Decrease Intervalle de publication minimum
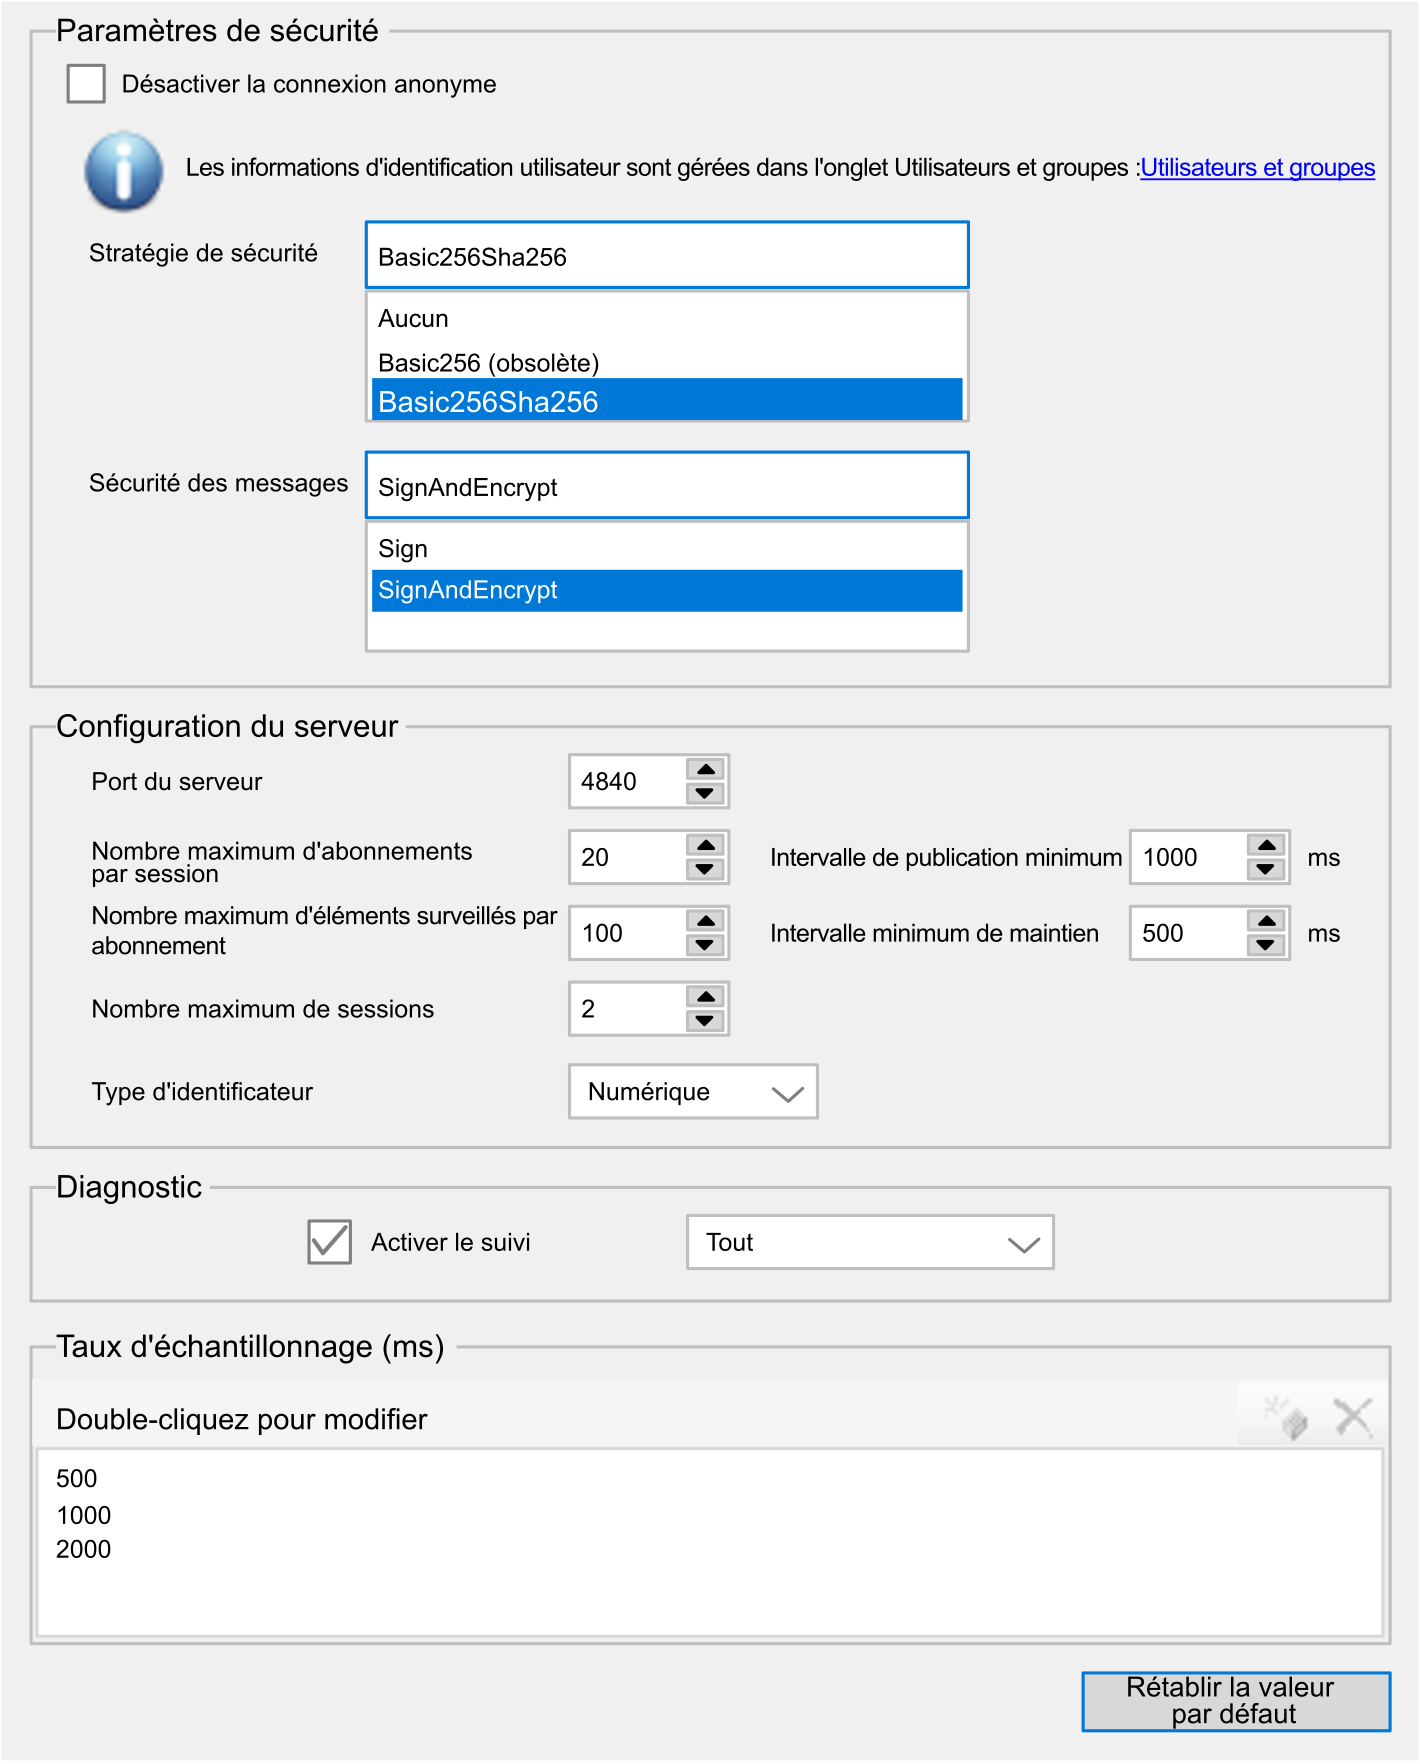The image size is (1420, 1764). pyautogui.click(x=1267, y=869)
